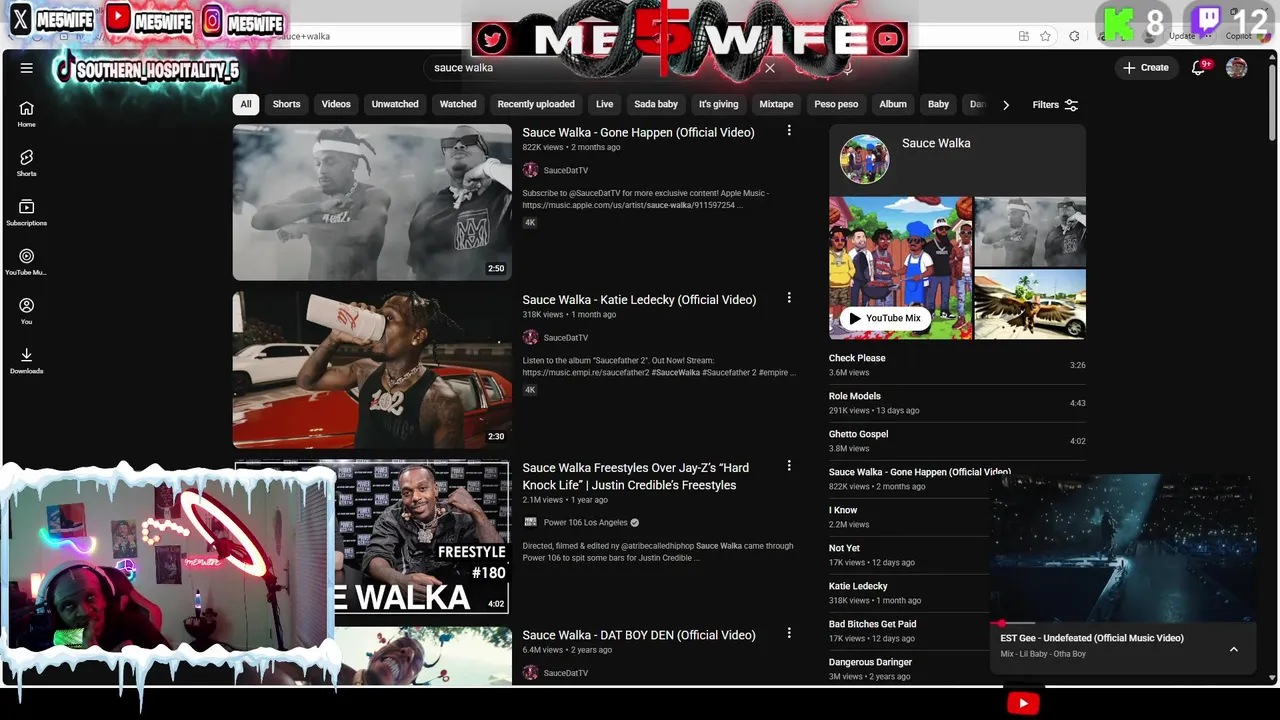
Task: Open the Katie Ledecky video thumbnail
Action: 372,370
